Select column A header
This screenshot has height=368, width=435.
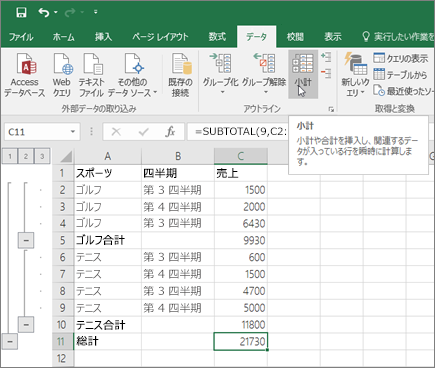coord(107,156)
